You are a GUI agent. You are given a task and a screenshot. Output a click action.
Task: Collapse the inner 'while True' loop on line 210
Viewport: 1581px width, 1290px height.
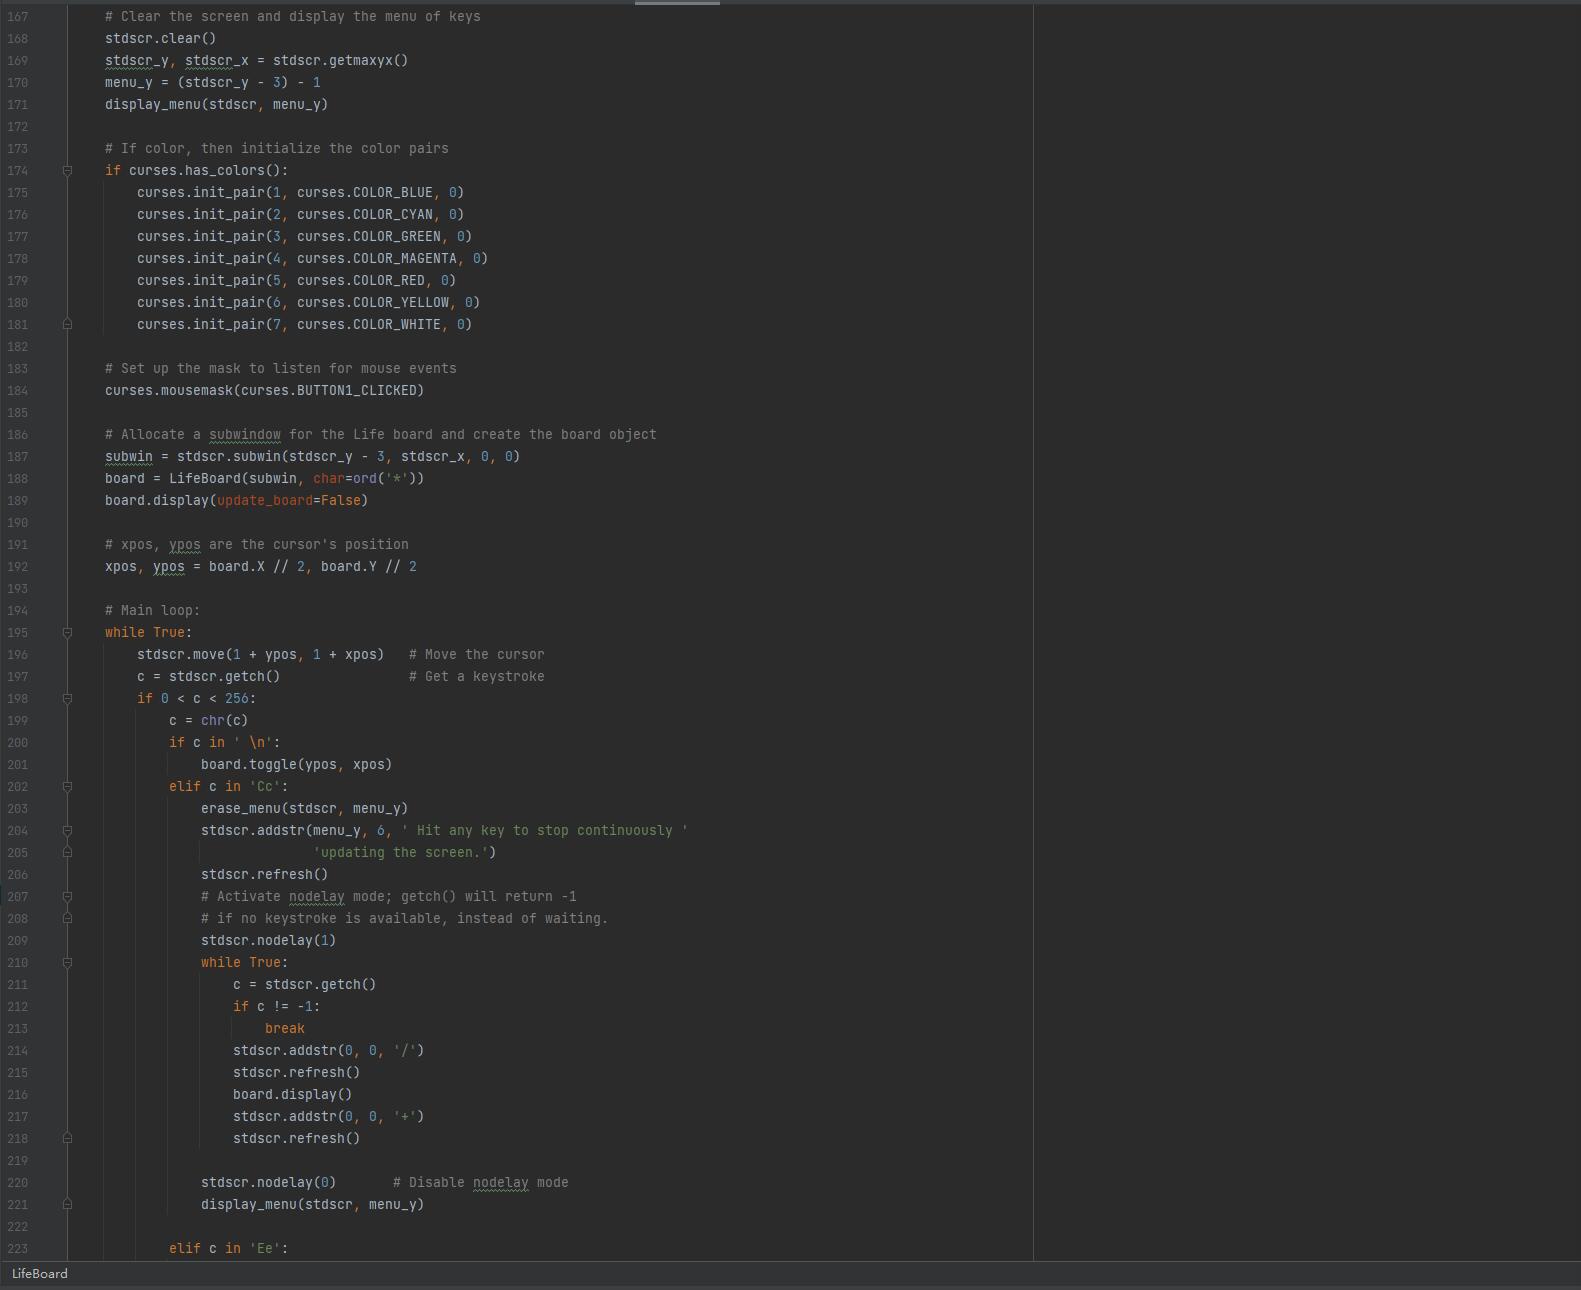click(x=67, y=963)
